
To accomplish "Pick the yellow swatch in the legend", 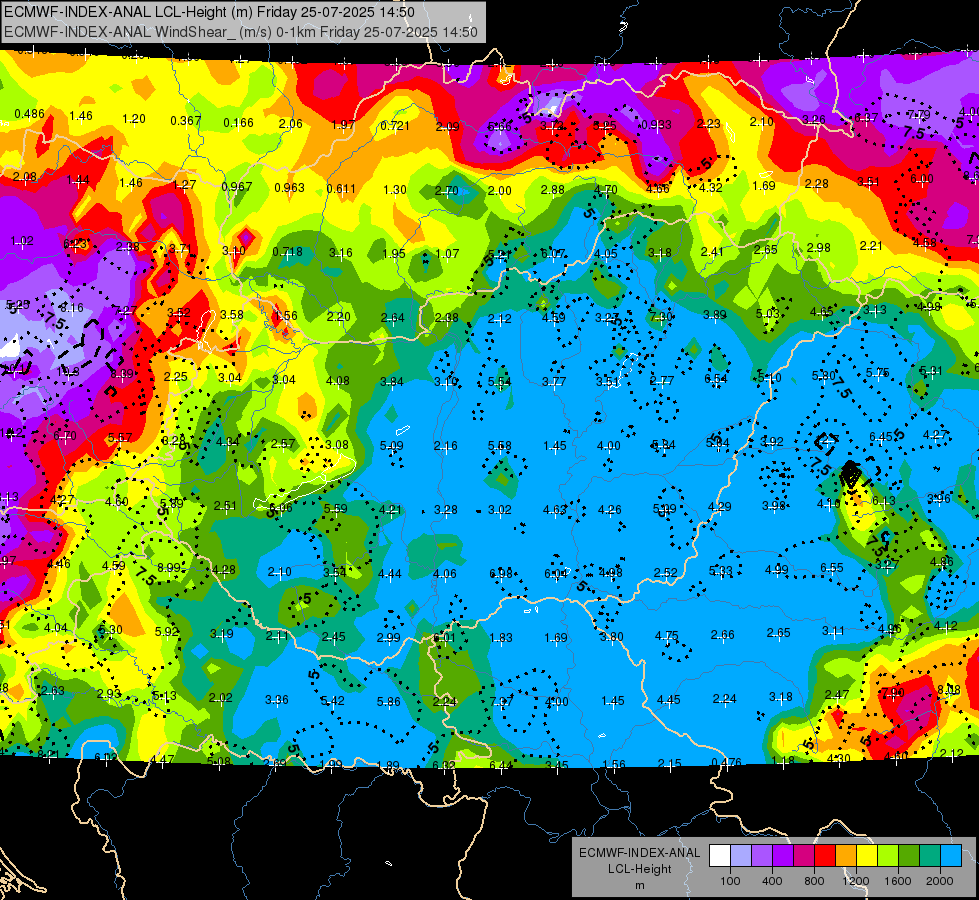I will (867, 856).
